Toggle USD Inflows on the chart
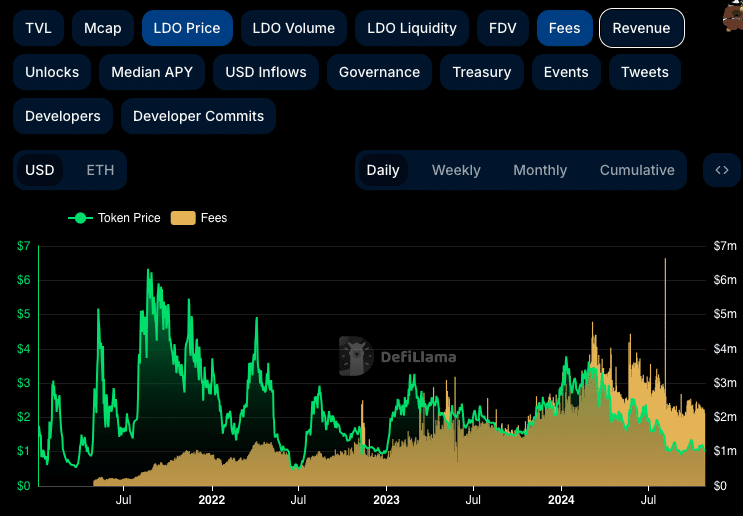This screenshot has height=516, width=743. (266, 72)
